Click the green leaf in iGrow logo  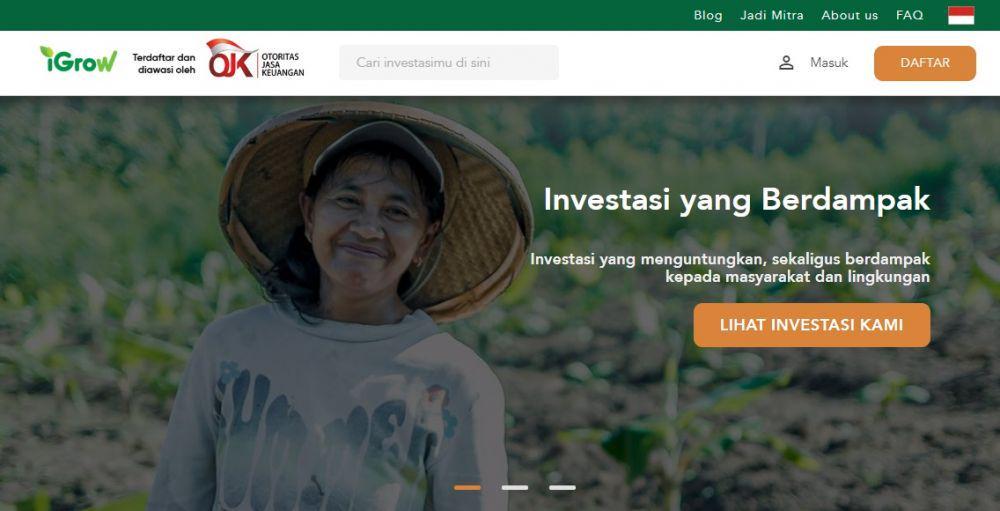47,51
